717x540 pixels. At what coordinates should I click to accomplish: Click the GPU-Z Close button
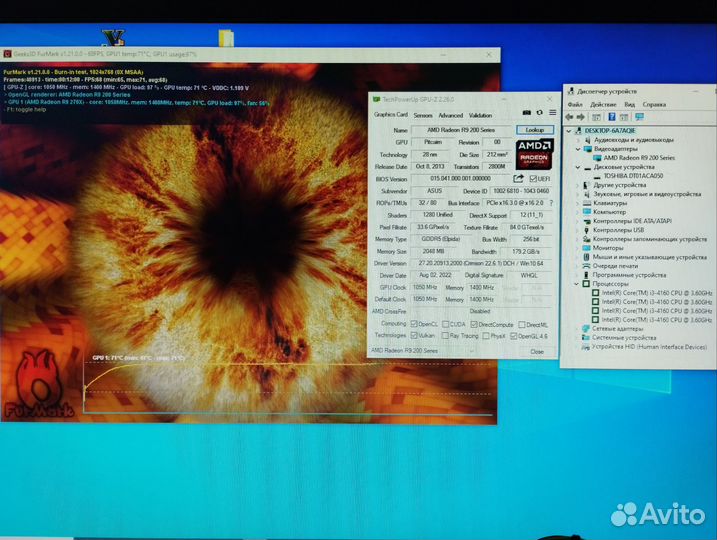[x=537, y=352]
